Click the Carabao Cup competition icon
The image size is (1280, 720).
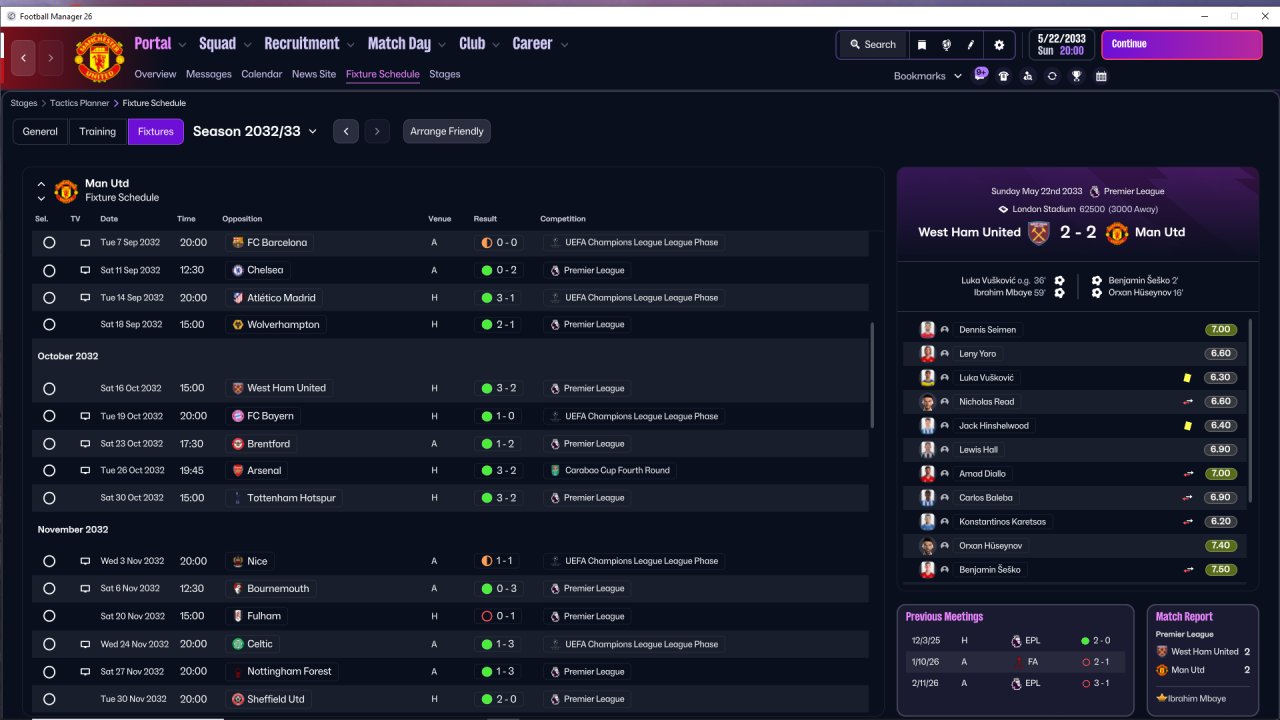[x=555, y=471]
